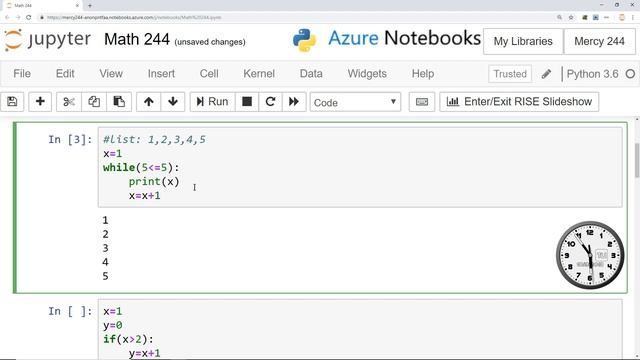Click Enter/Exit RISE Slideshow button
The width and height of the screenshot is (640, 360).
[x=519, y=102]
